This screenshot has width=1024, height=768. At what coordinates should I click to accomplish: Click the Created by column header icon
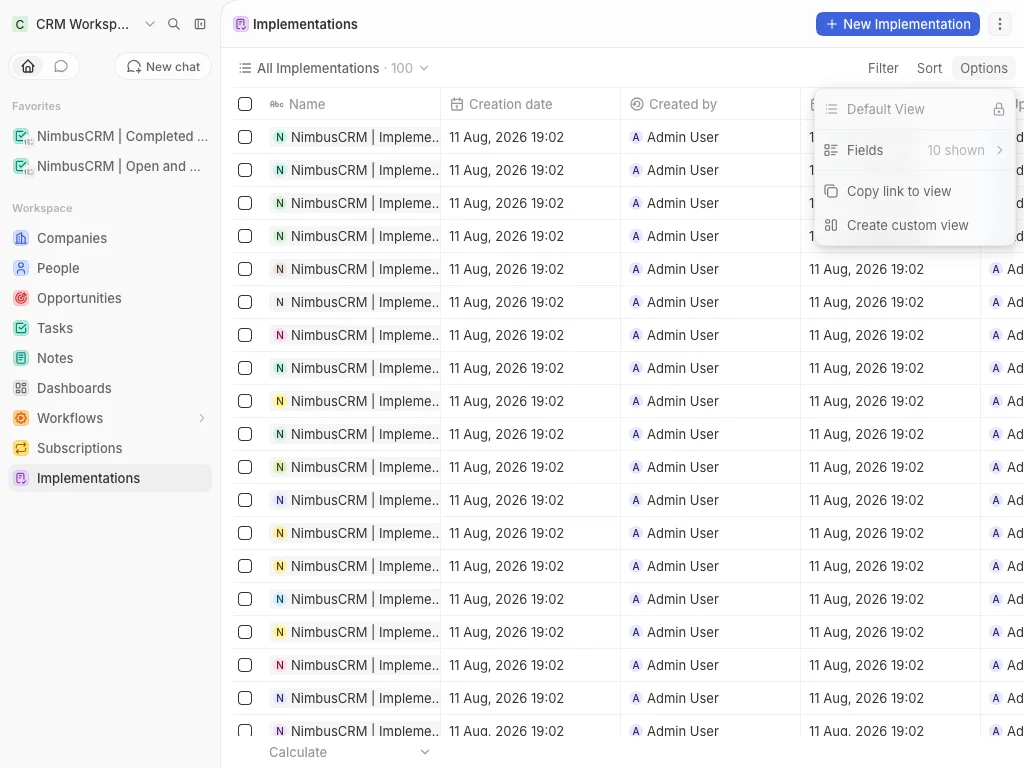[637, 104]
